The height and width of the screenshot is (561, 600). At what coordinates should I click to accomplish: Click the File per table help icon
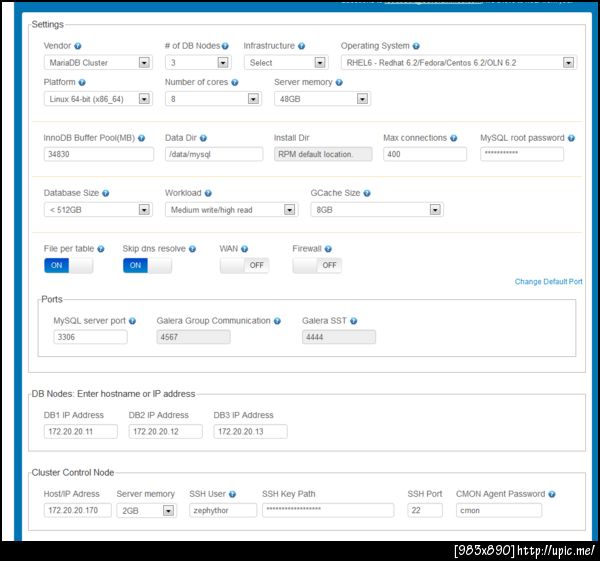pos(101,249)
